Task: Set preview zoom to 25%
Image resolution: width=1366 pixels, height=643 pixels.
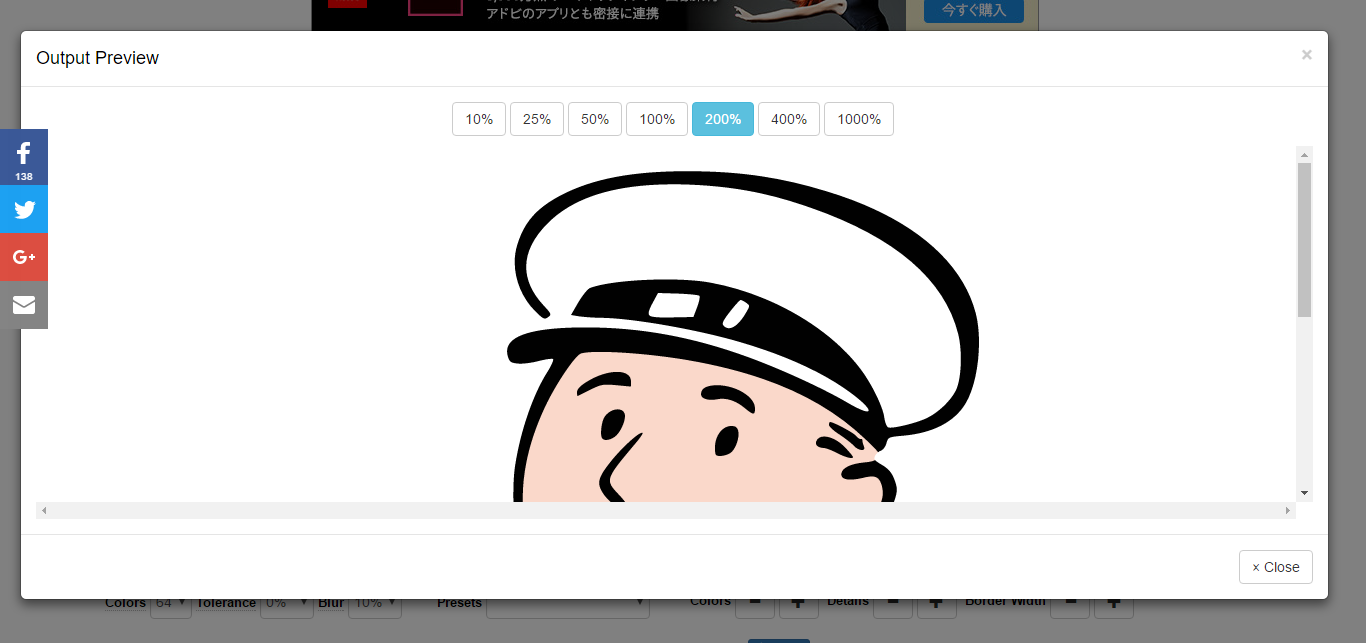Action: (x=537, y=119)
